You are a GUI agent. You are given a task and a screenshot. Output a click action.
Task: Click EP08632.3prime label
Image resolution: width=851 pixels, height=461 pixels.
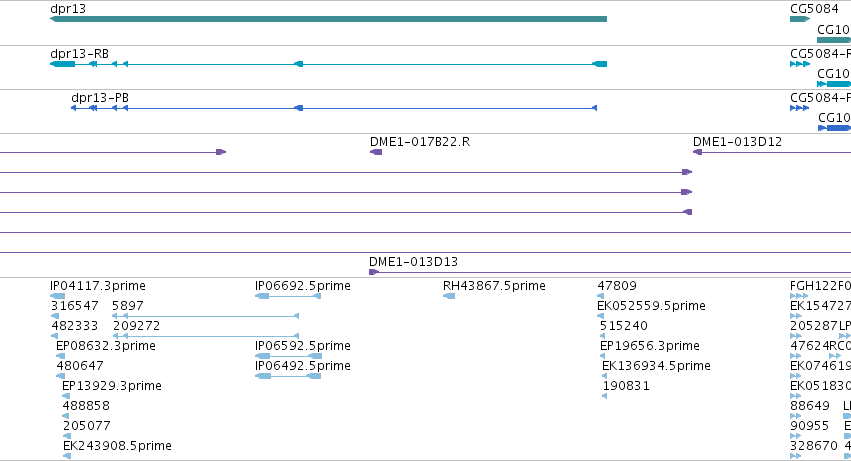click(x=106, y=346)
